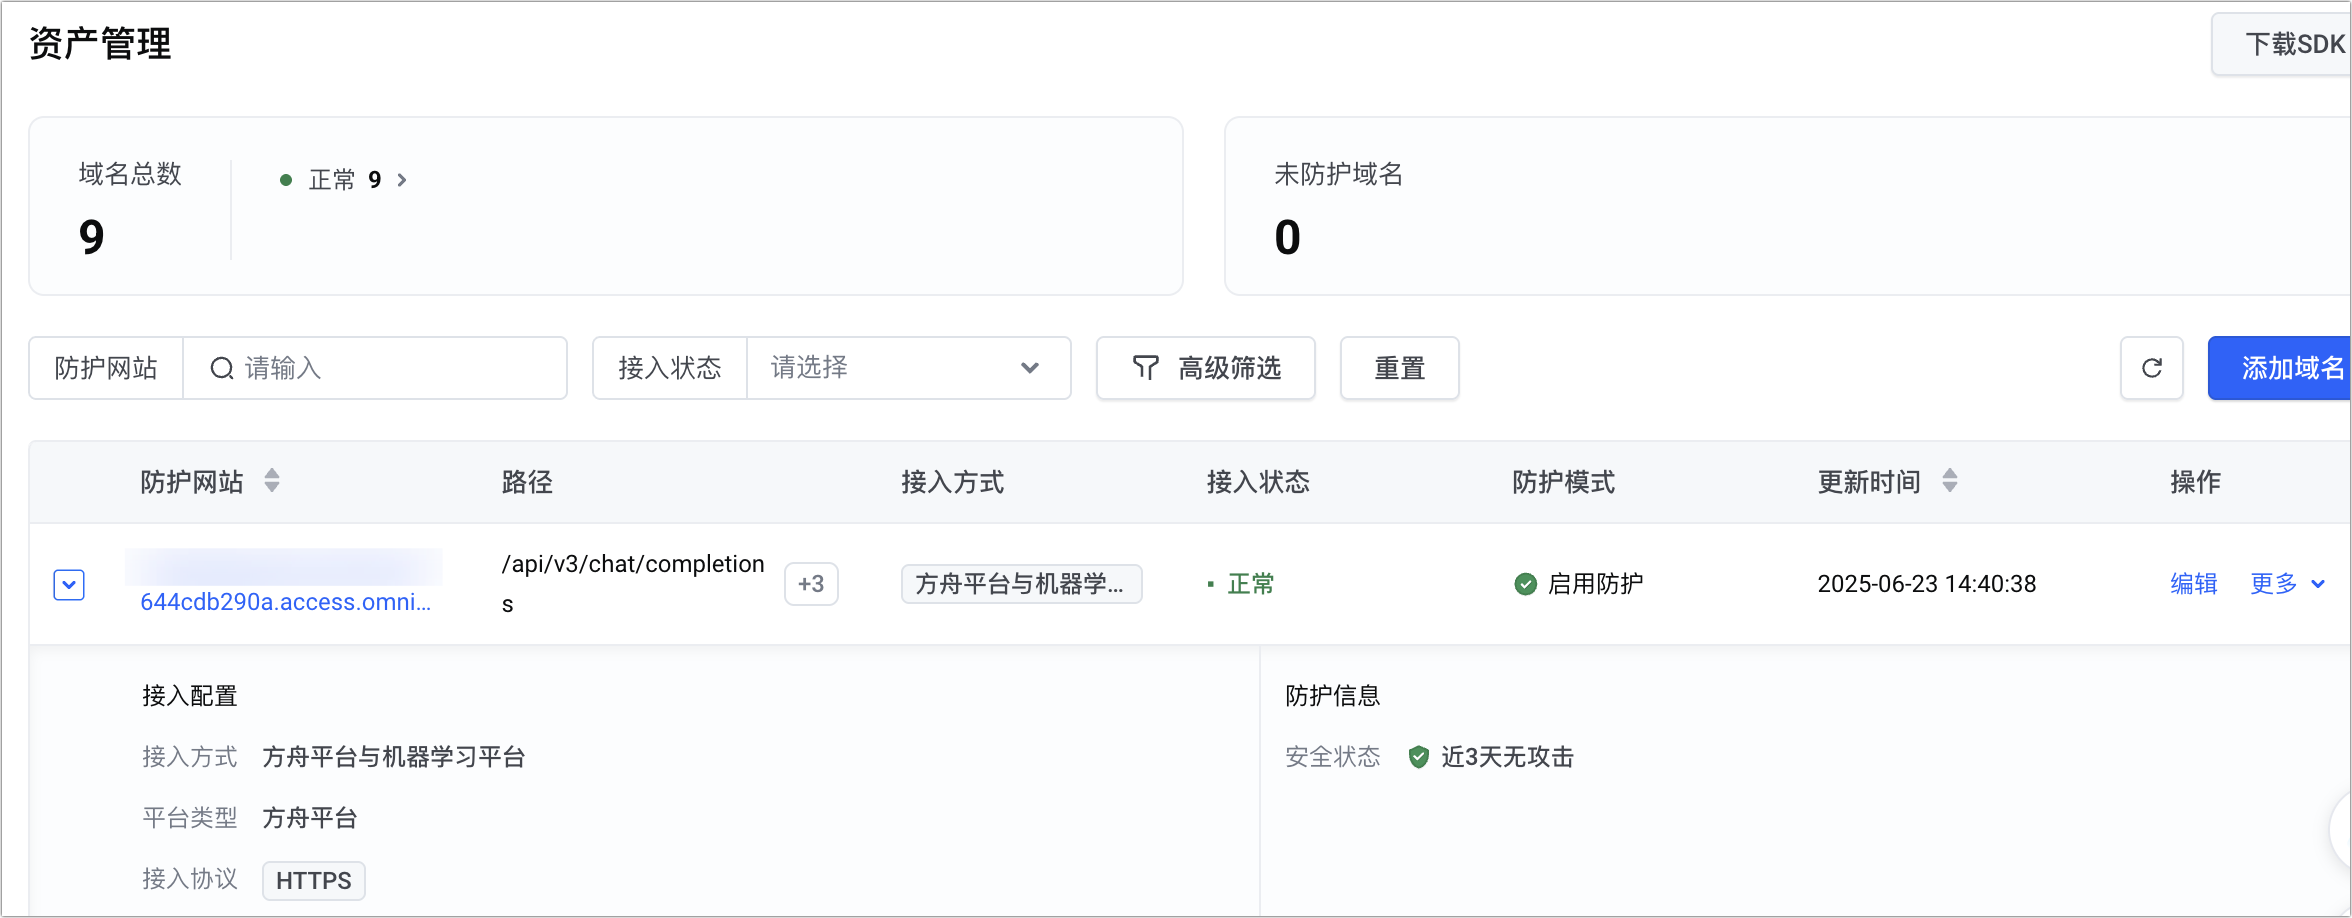Click the 高级筛选 button

(x=1206, y=368)
